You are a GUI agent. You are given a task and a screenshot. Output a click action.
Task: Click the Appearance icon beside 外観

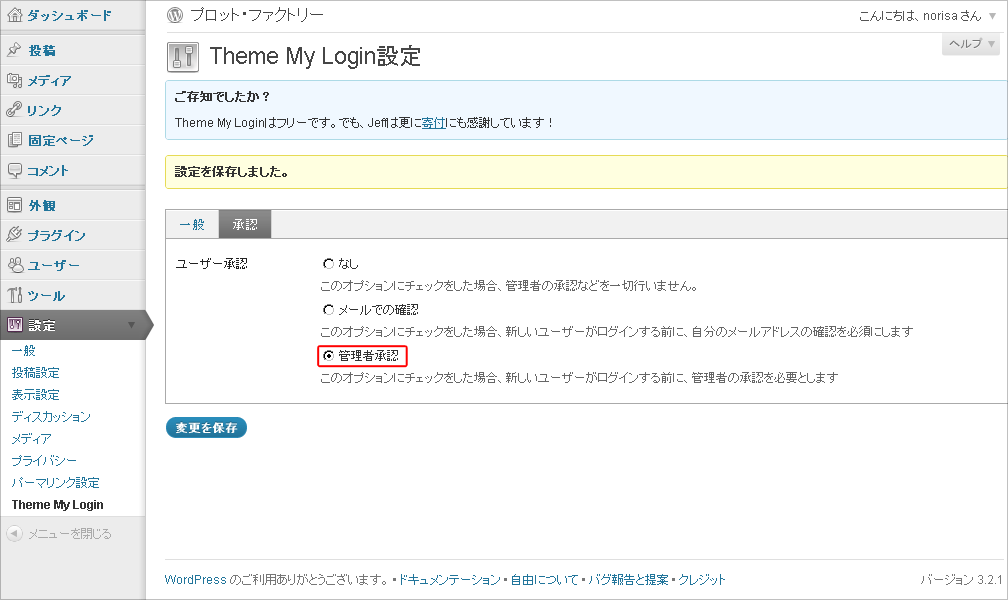[14, 205]
